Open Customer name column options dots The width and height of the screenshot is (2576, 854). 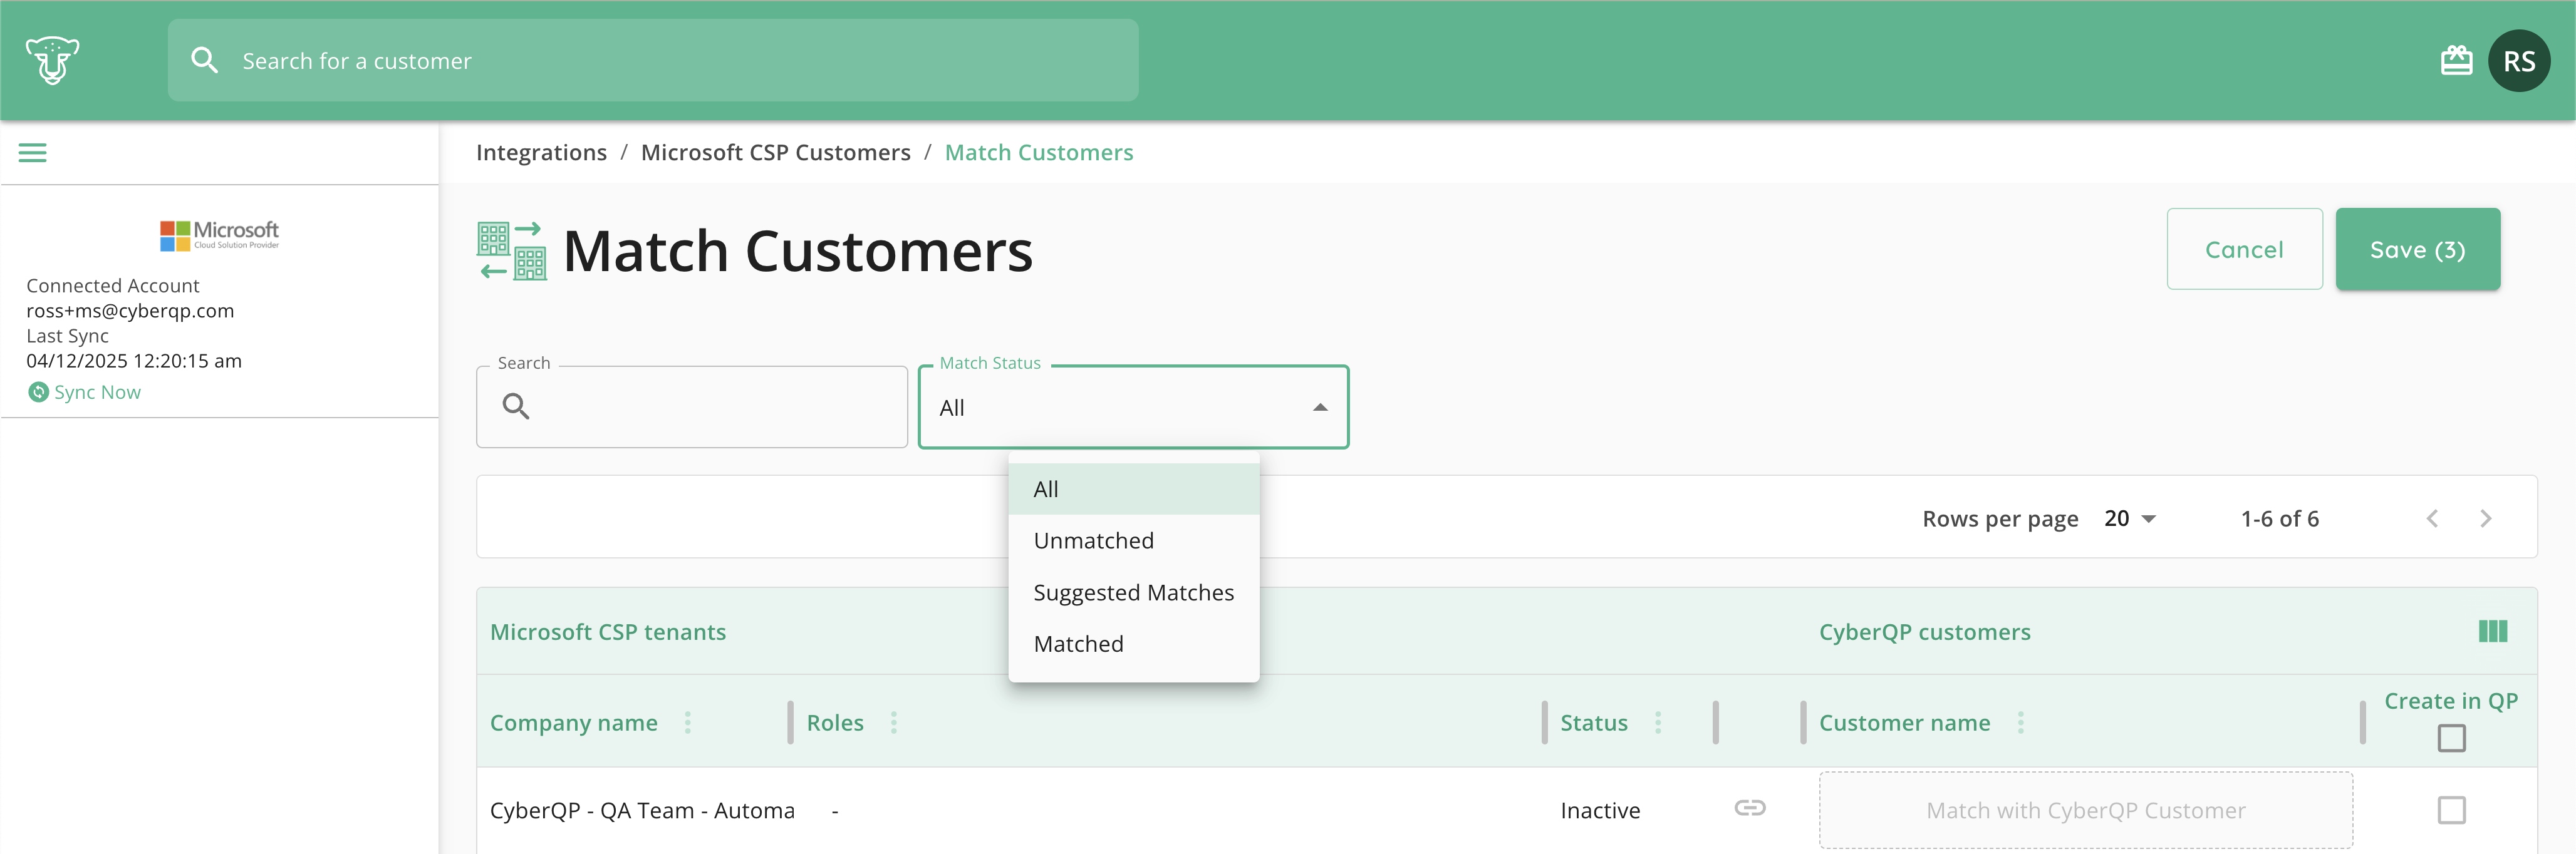pyautogui.click(x=2020, y=722)
